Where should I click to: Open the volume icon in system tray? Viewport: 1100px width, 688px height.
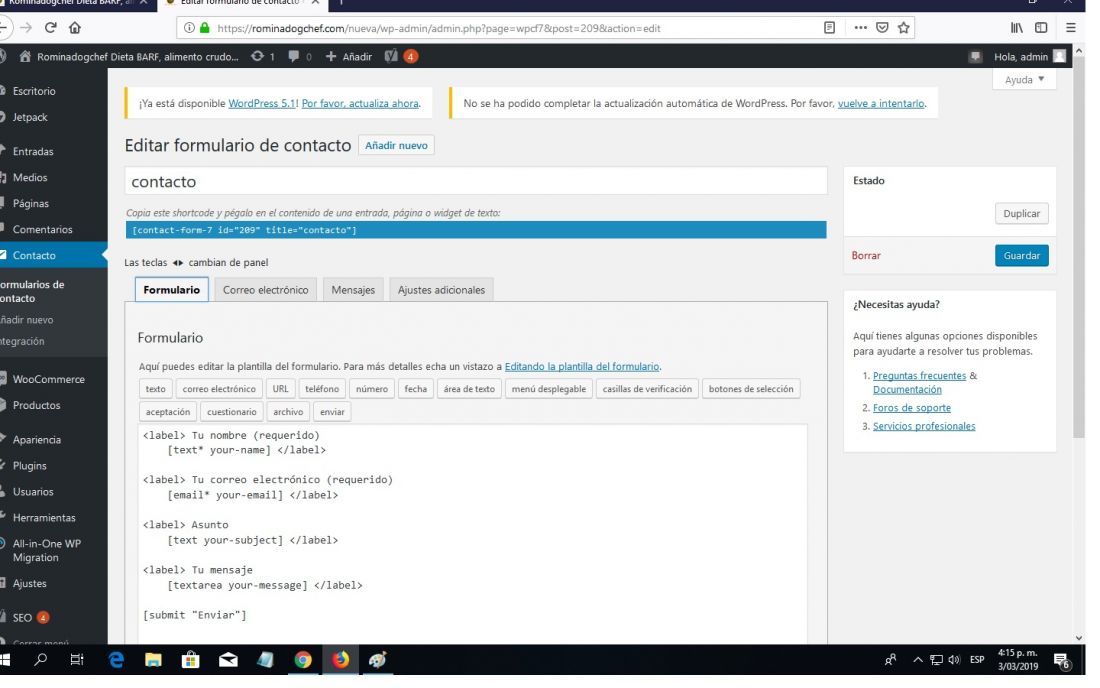[x=954, y=660]
